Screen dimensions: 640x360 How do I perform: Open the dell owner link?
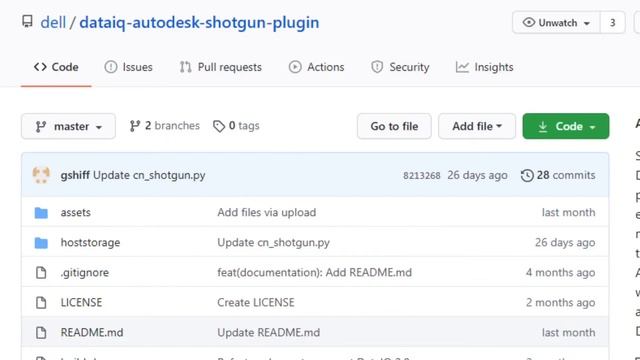tap(53, 22)
